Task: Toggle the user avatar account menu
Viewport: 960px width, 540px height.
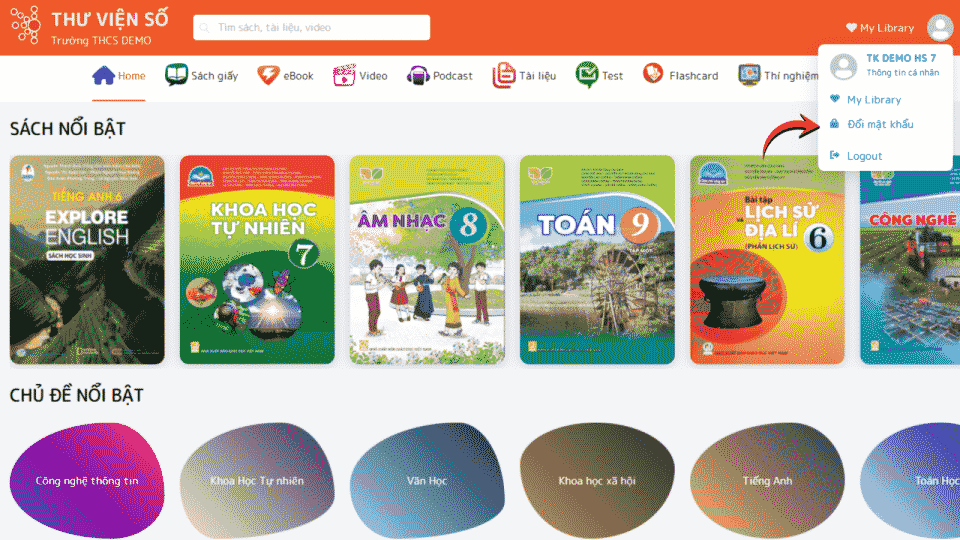Action: [939, 28]
